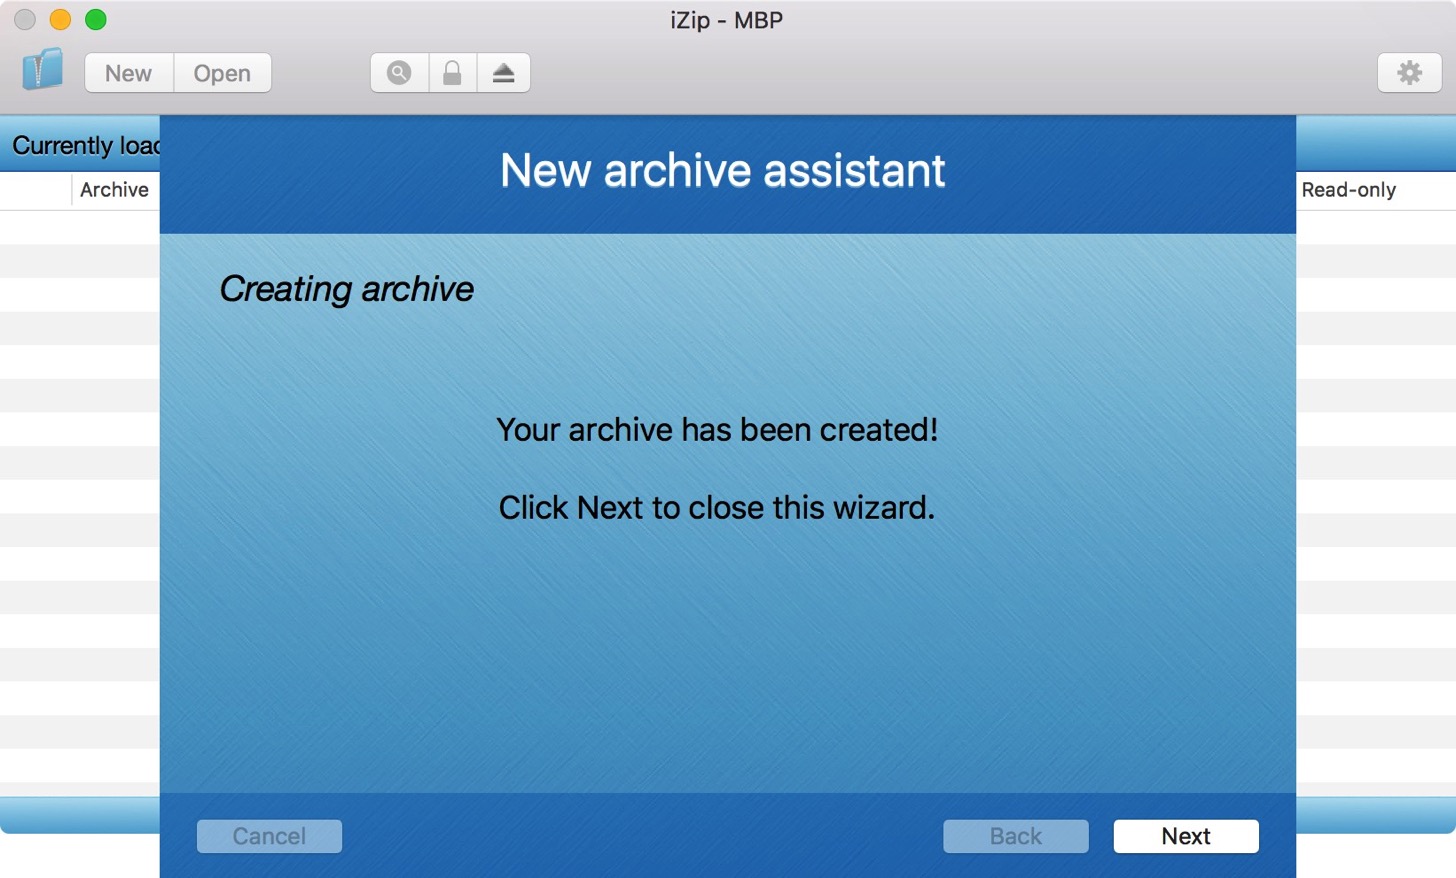Click the dimmed Back button
Screen dimensions: 1456x878
(1016, 836)
